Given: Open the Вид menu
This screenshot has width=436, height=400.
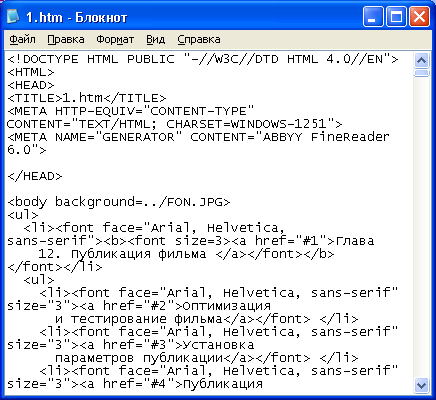Looking at the screenshot, I should (156, 40).
